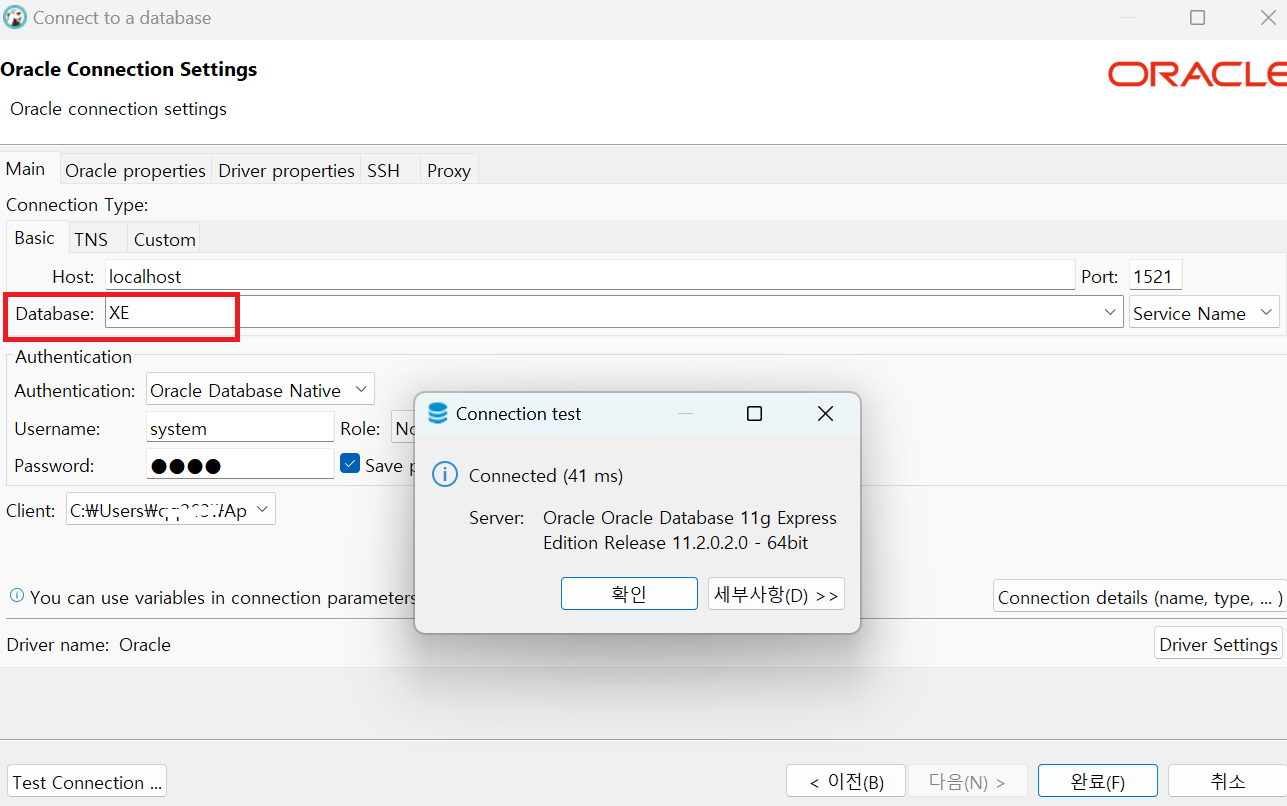Minimize the Connection test dialog
Screen dimensions: 1287x806
point(685,413)
